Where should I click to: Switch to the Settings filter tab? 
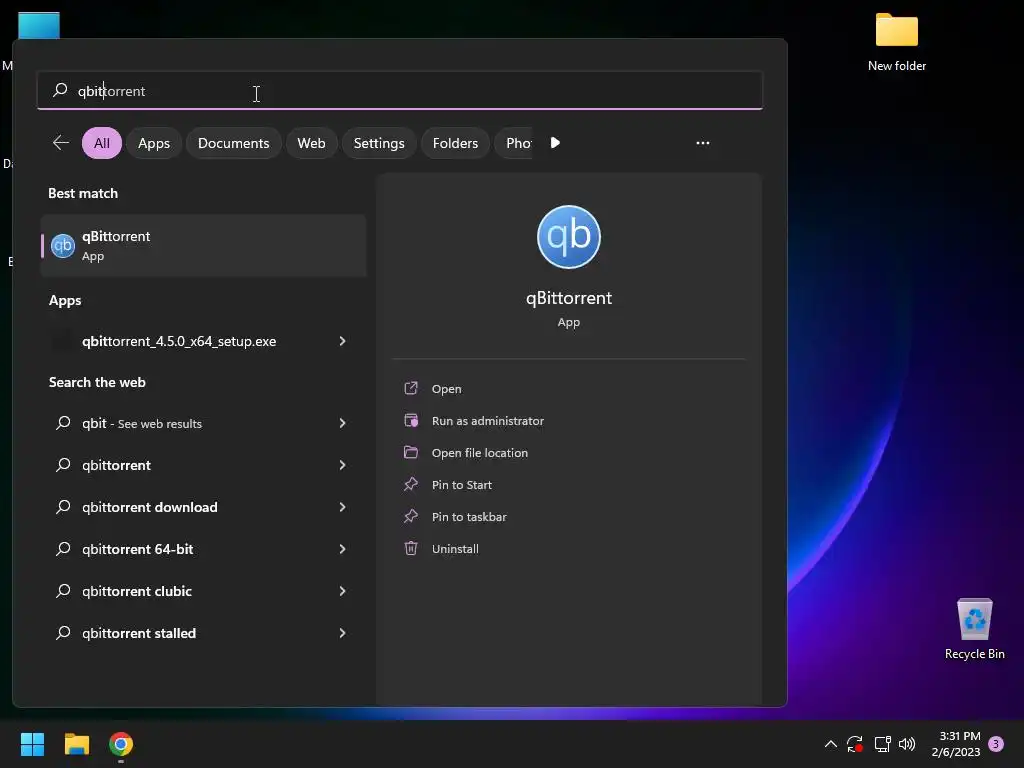click(379, 143)
